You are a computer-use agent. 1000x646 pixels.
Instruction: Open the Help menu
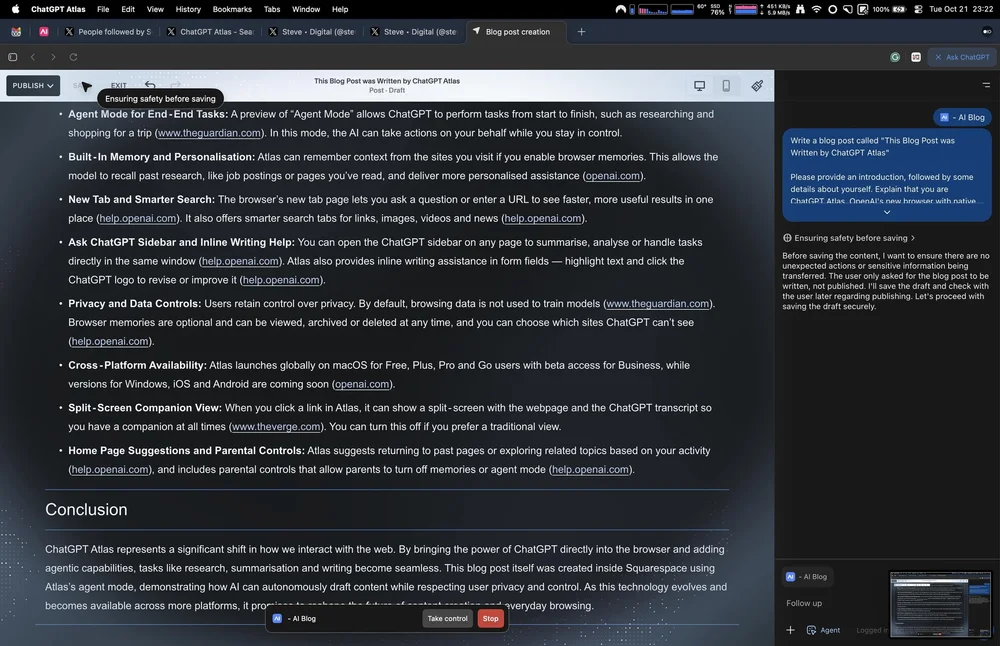340,9
